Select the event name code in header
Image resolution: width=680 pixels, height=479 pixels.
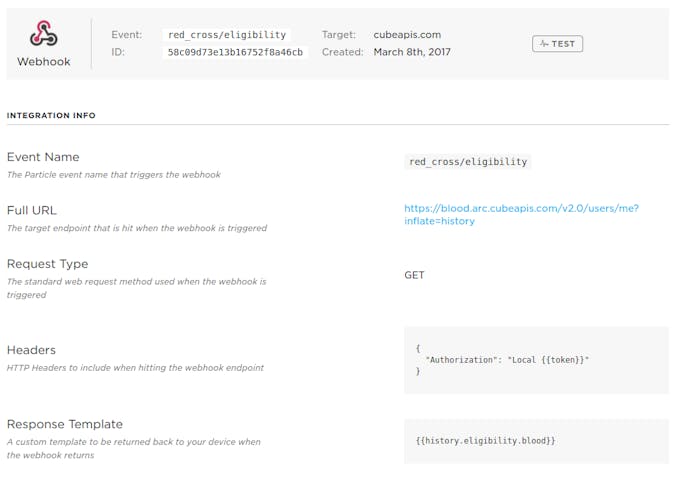227,35
